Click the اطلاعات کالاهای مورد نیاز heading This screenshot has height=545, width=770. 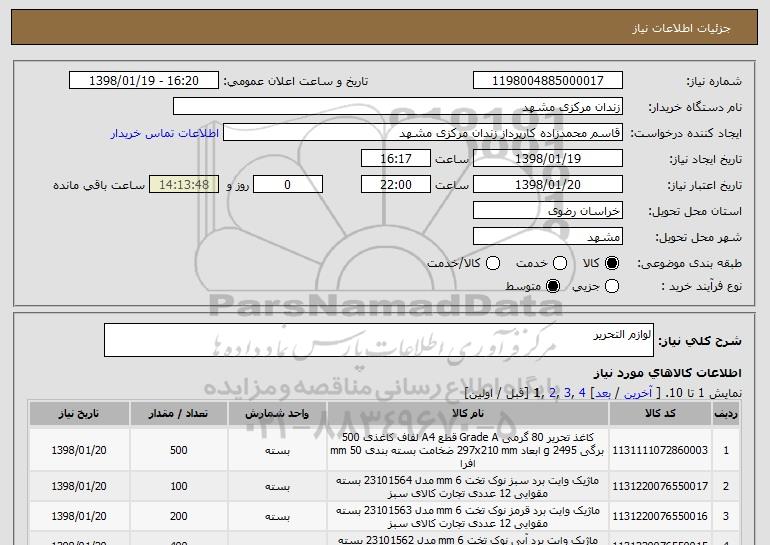coord(667,373)
